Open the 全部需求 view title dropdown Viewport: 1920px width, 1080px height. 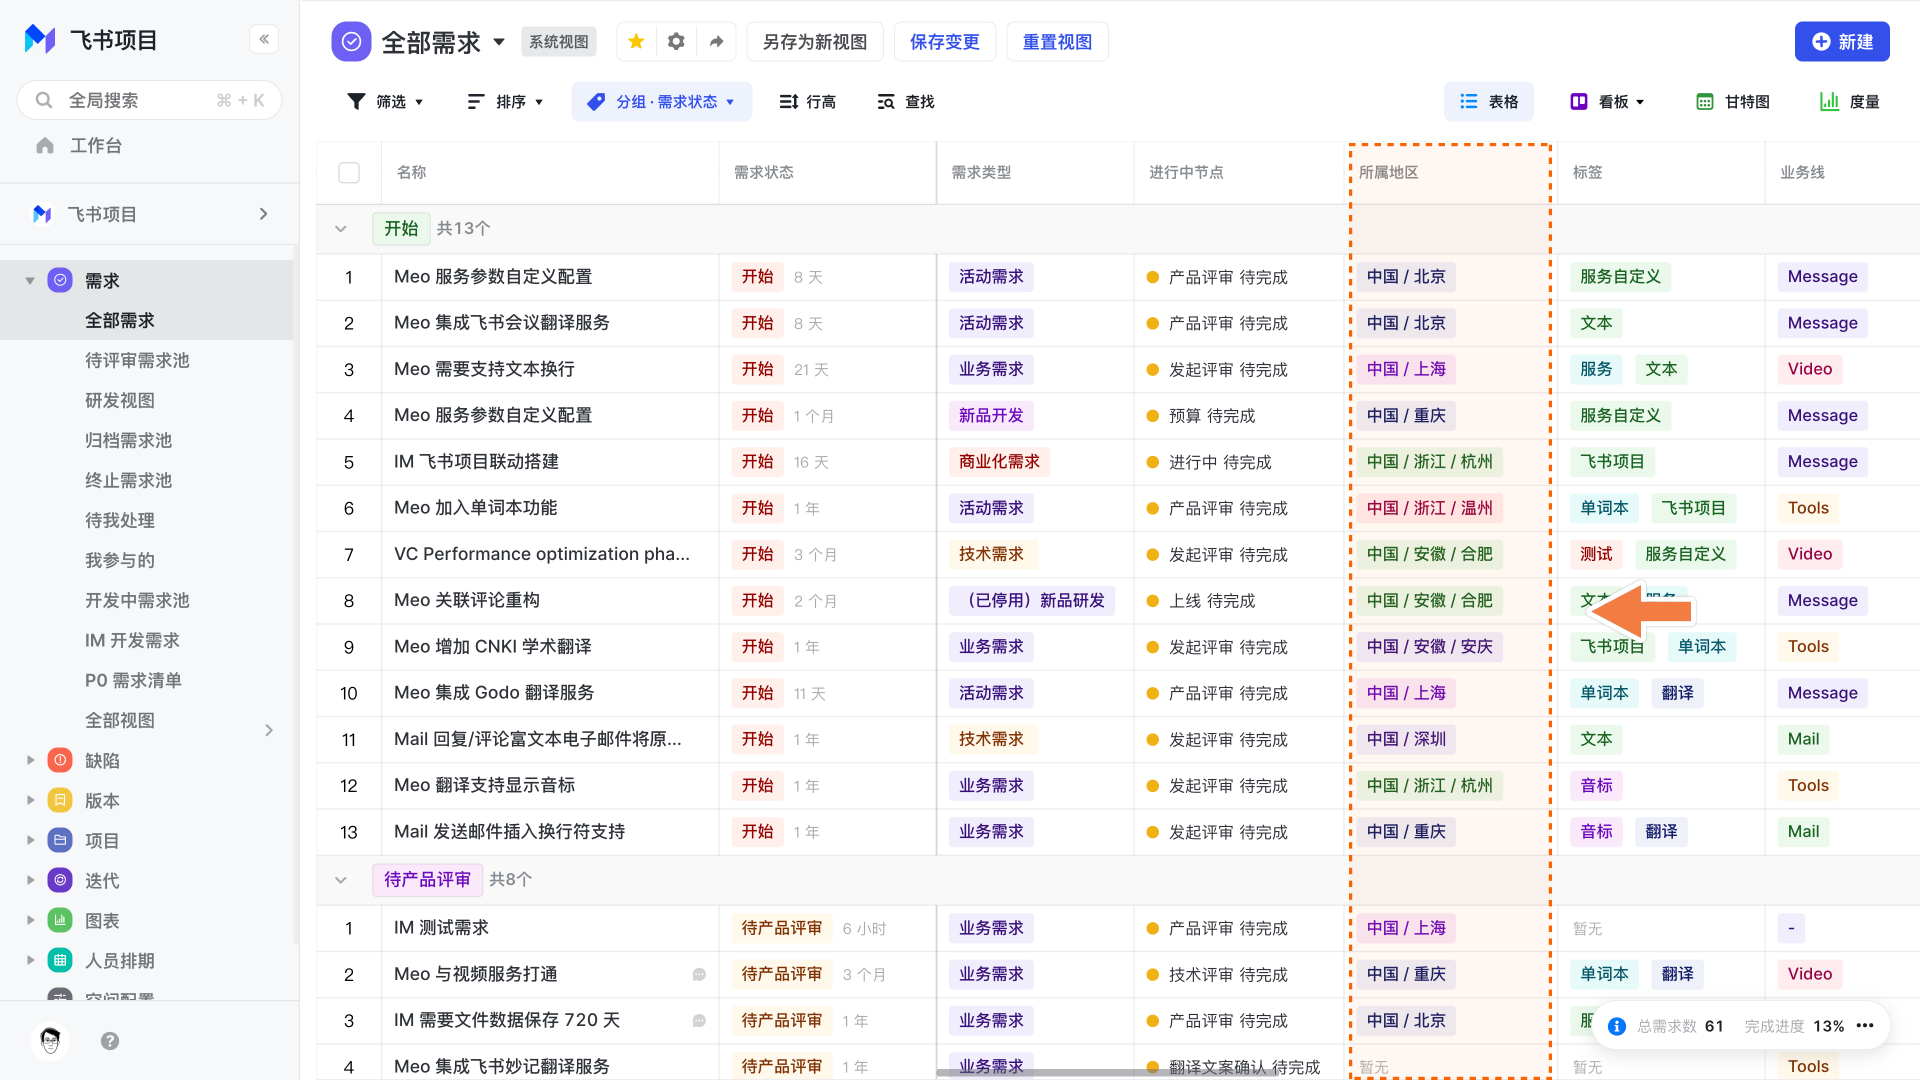[x=499, y=42]
